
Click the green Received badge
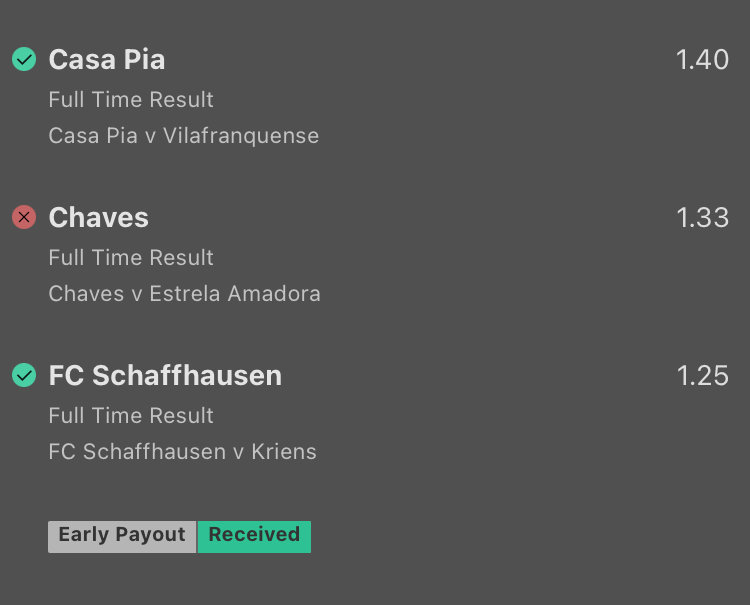pyautogui.click(x=254, y=535)
